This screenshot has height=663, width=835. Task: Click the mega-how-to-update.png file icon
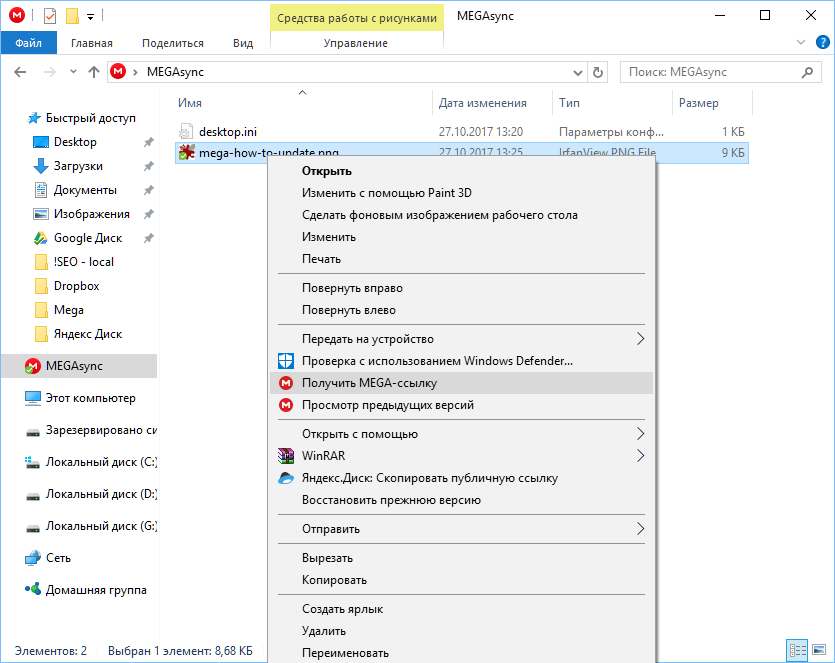[x=186, y=152]
